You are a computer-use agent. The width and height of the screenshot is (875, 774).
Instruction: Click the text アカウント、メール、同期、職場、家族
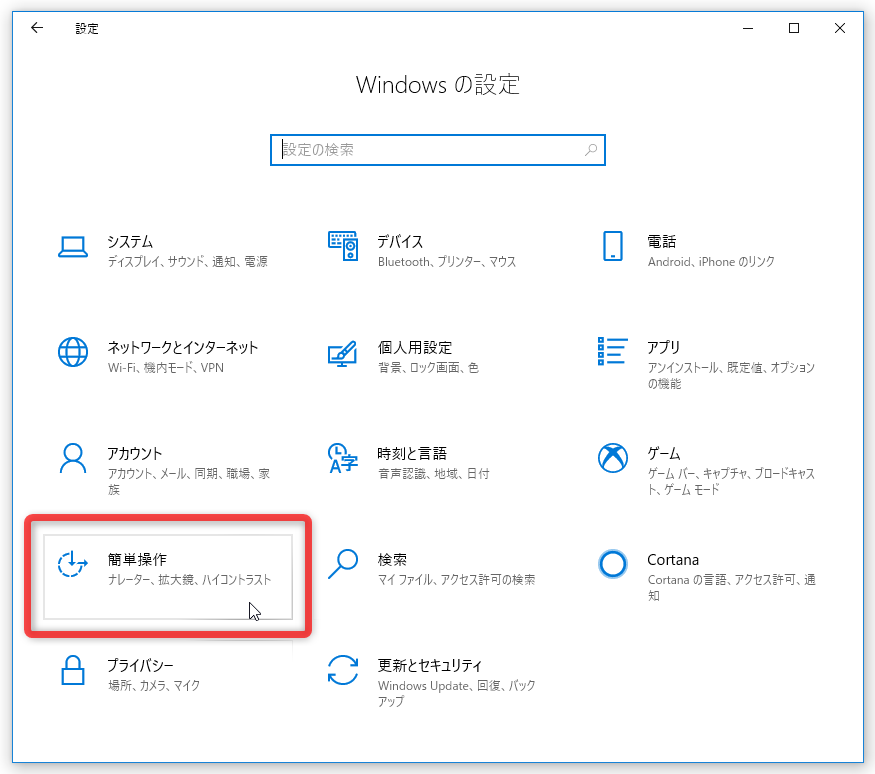coord(189,482)
